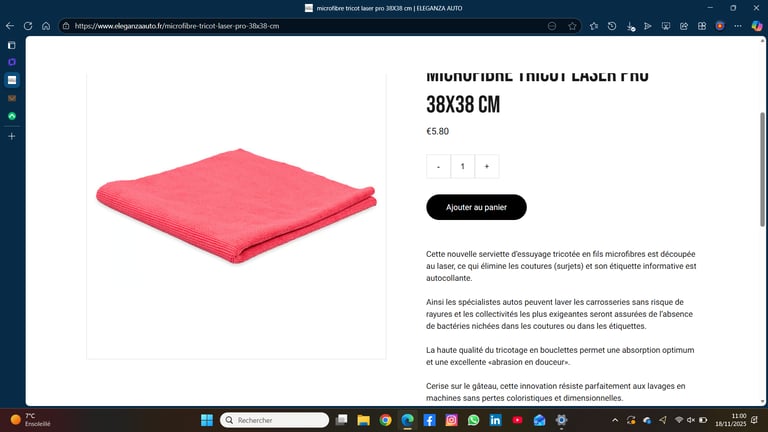Click the red microfibre towel image
Screen dimensions: 768x432
pyautogui.click(x=236, y=206)
